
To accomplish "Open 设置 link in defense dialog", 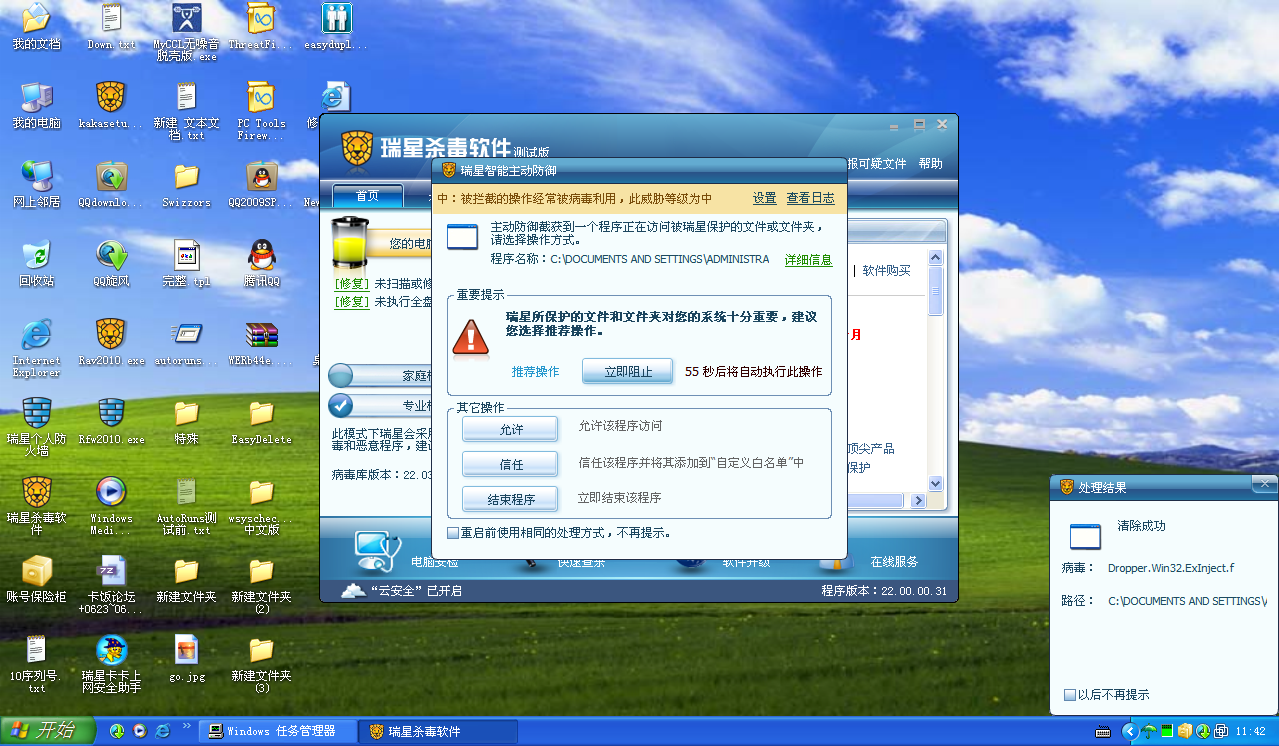I will [765, 198].
